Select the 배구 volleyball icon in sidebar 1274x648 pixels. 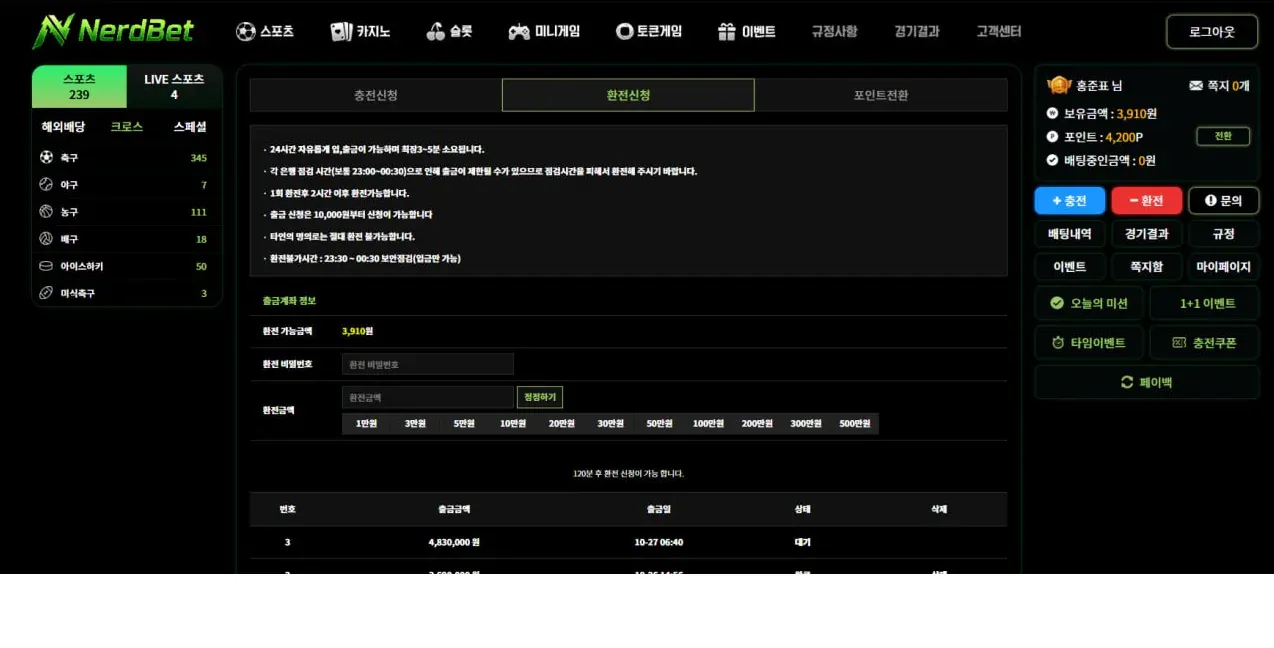coord(46,239)
